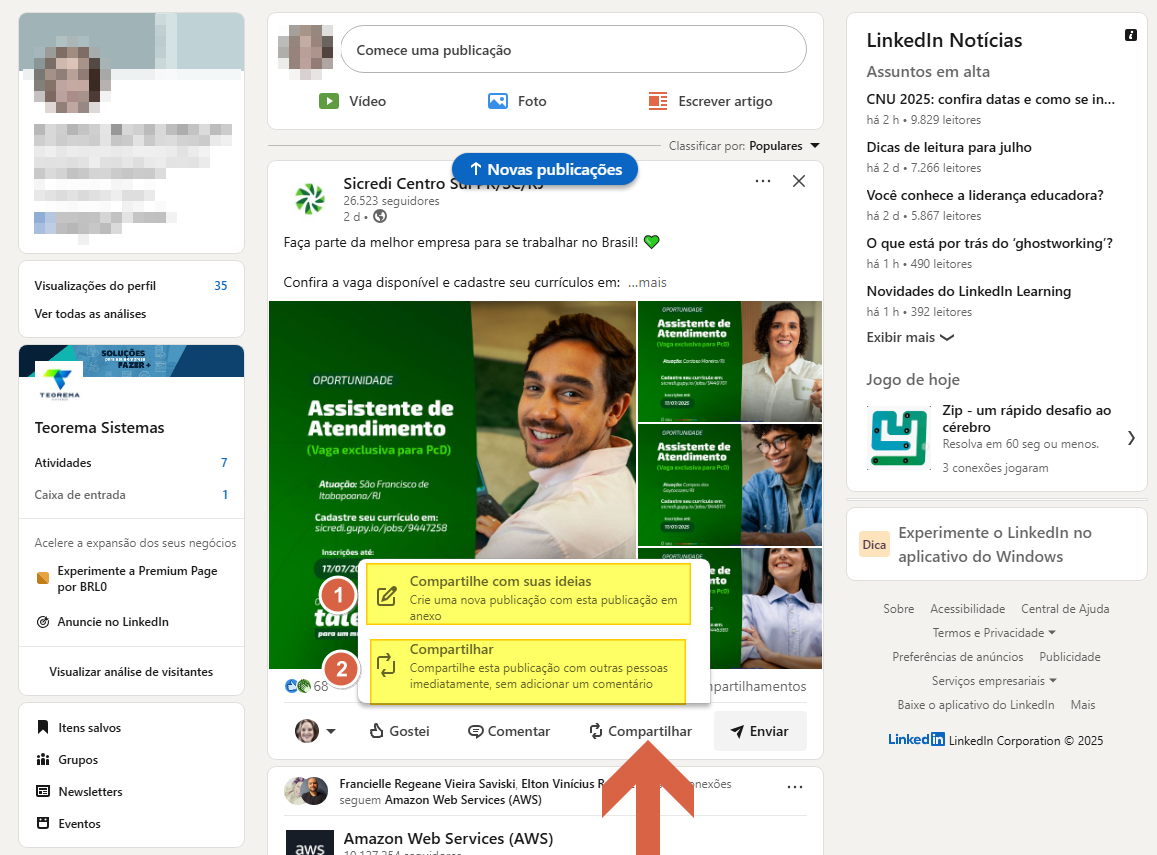Click the Zip game puzzle icon

[899, 438]
